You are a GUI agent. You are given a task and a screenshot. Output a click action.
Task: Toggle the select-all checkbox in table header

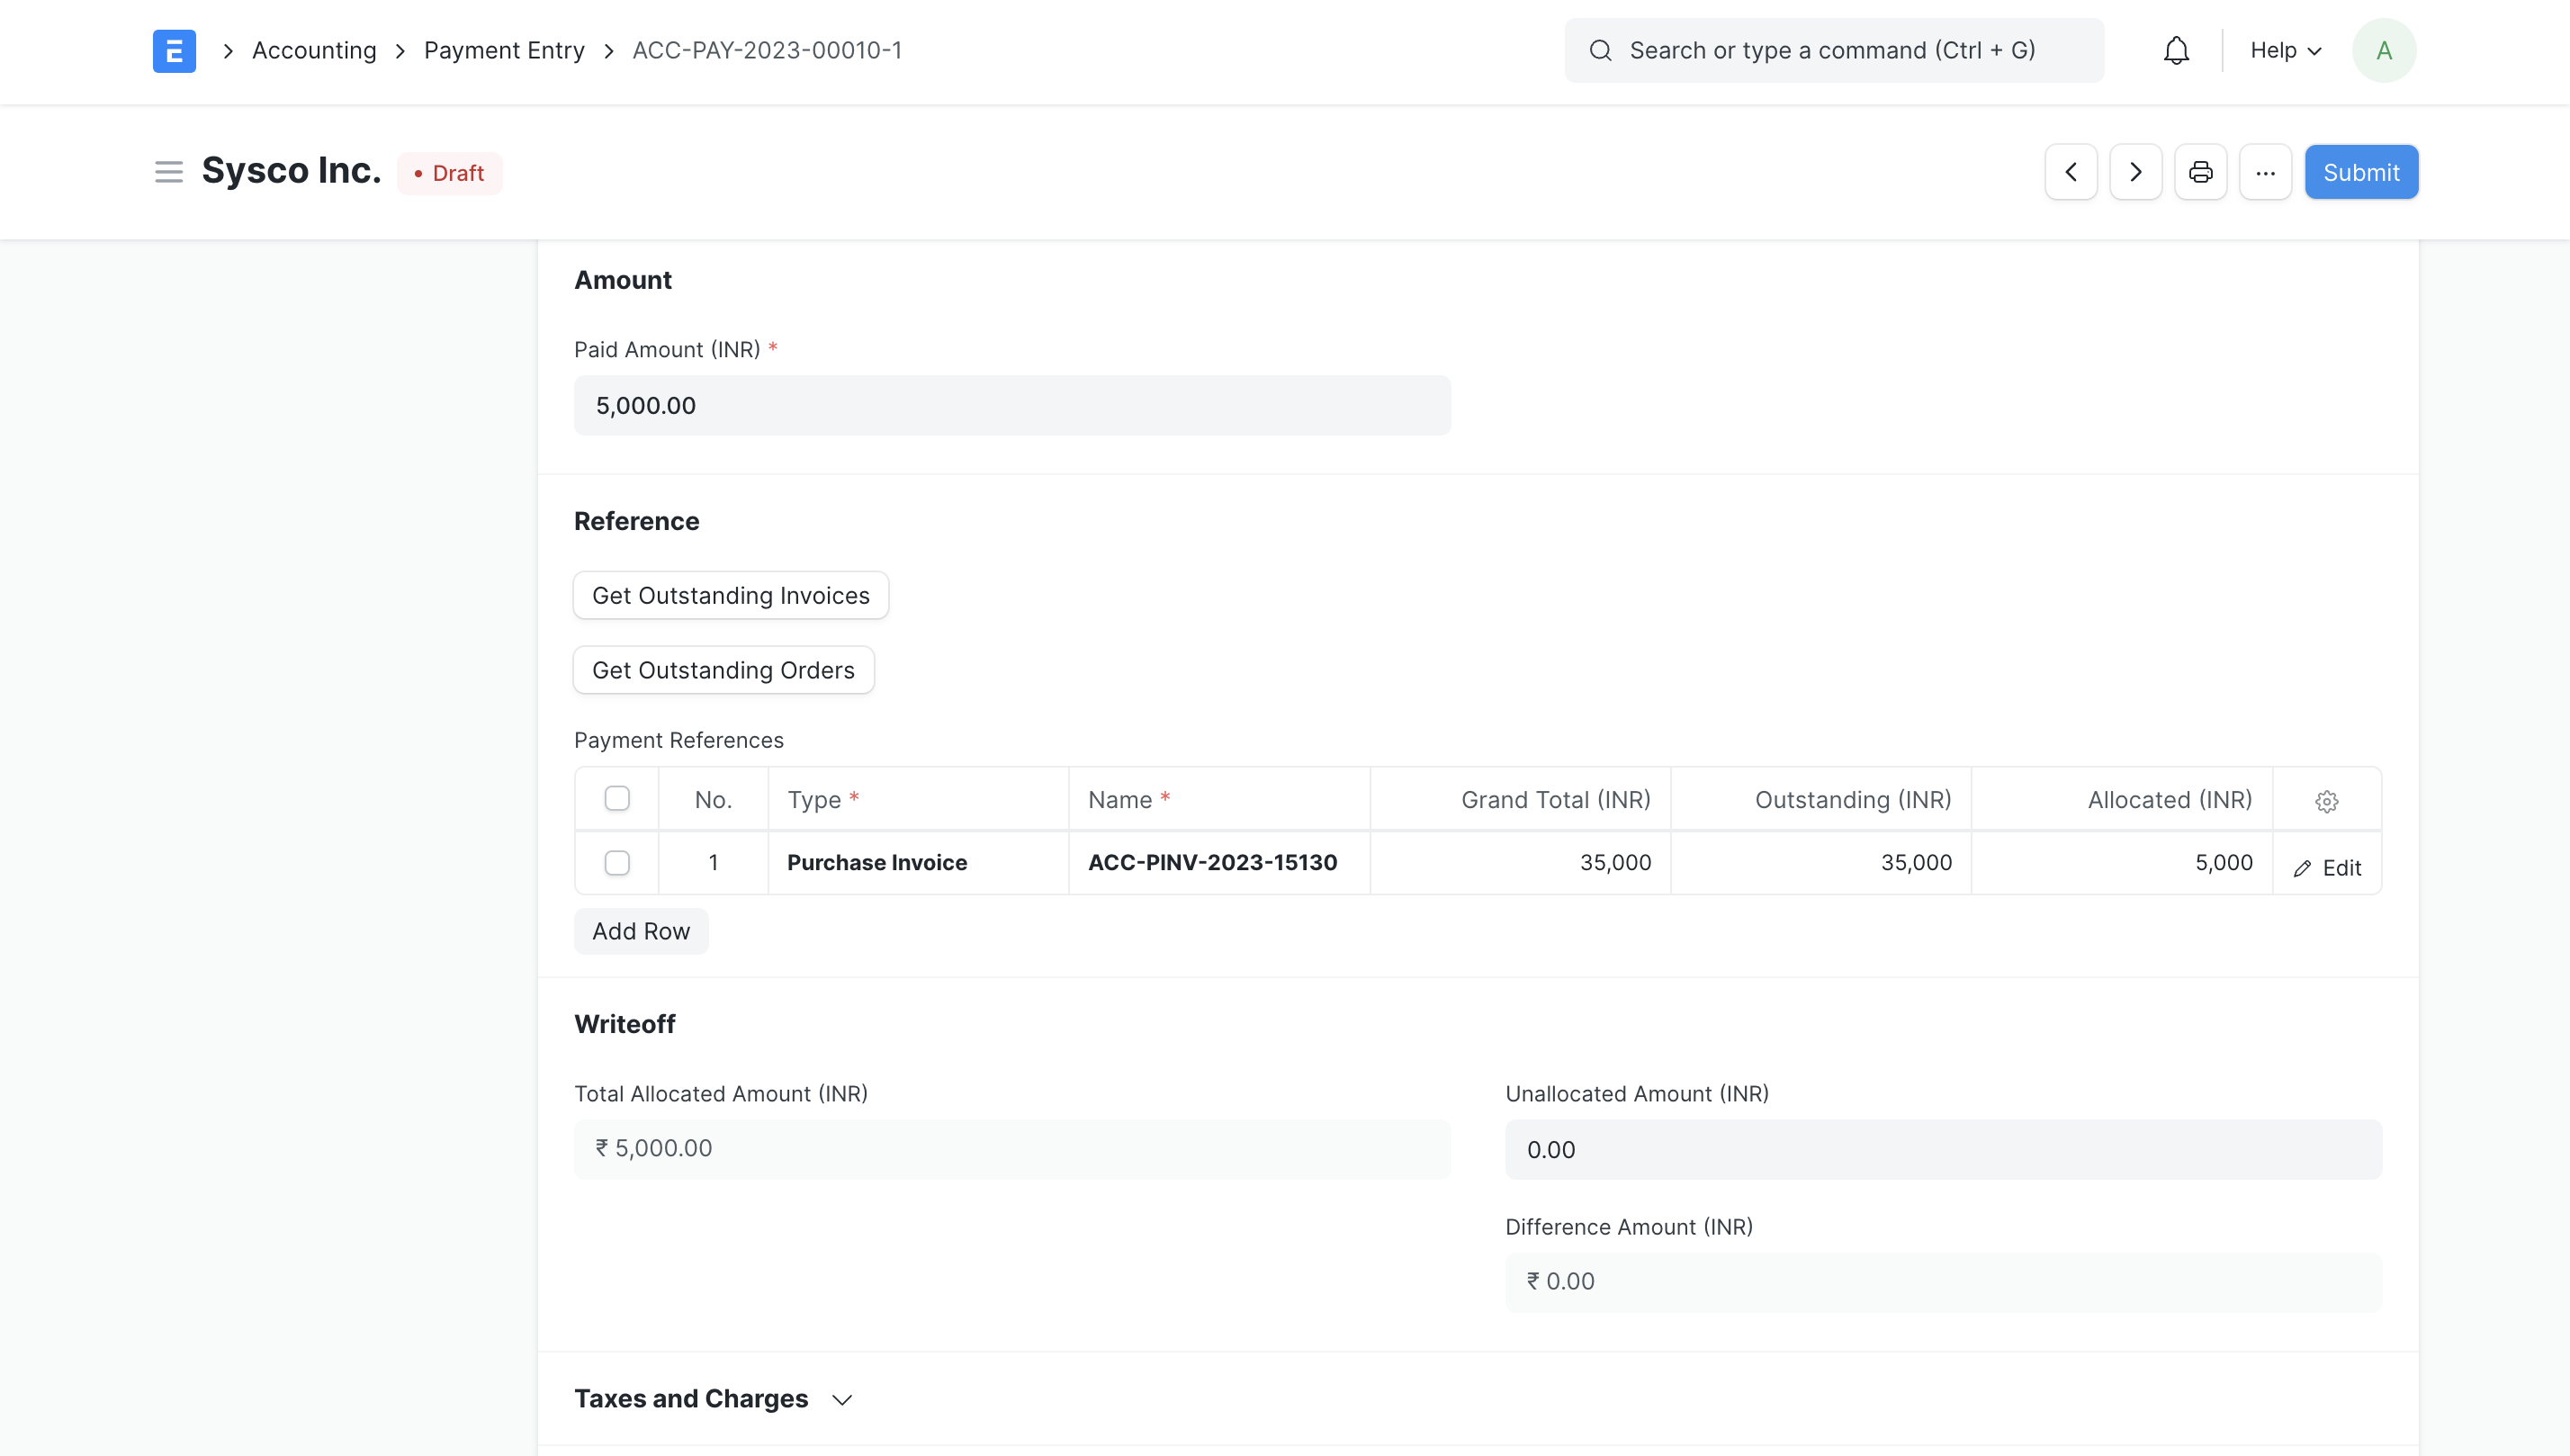click(x=617, y=798)
